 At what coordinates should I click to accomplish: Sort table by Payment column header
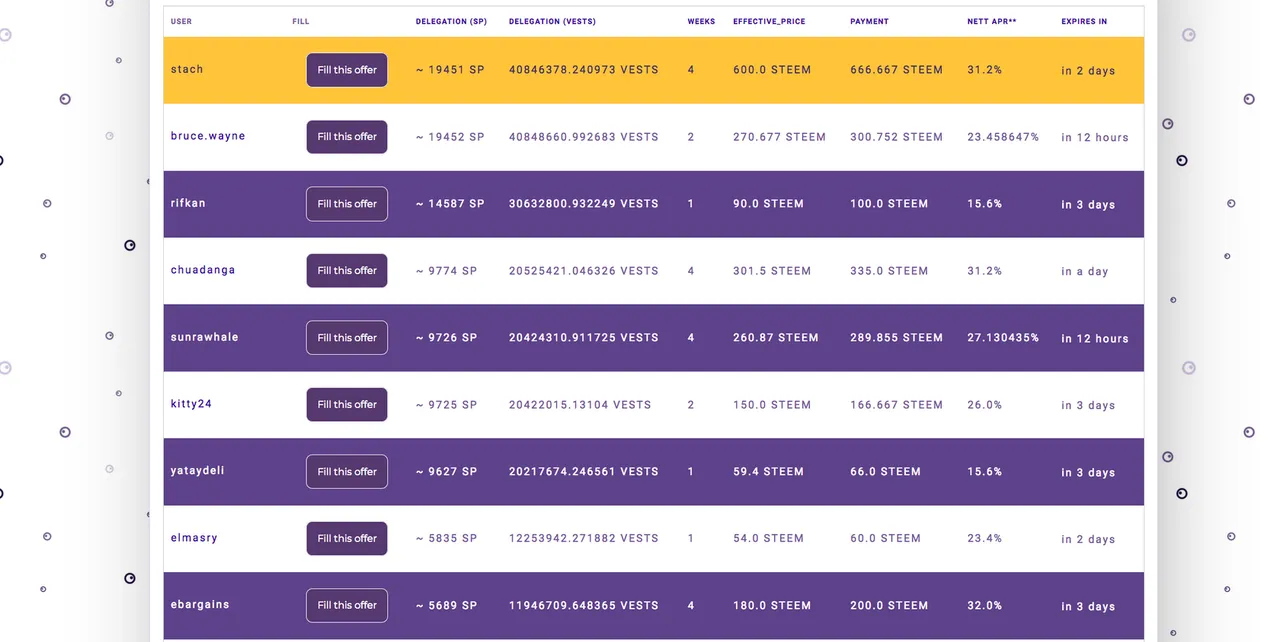point(869,21)
